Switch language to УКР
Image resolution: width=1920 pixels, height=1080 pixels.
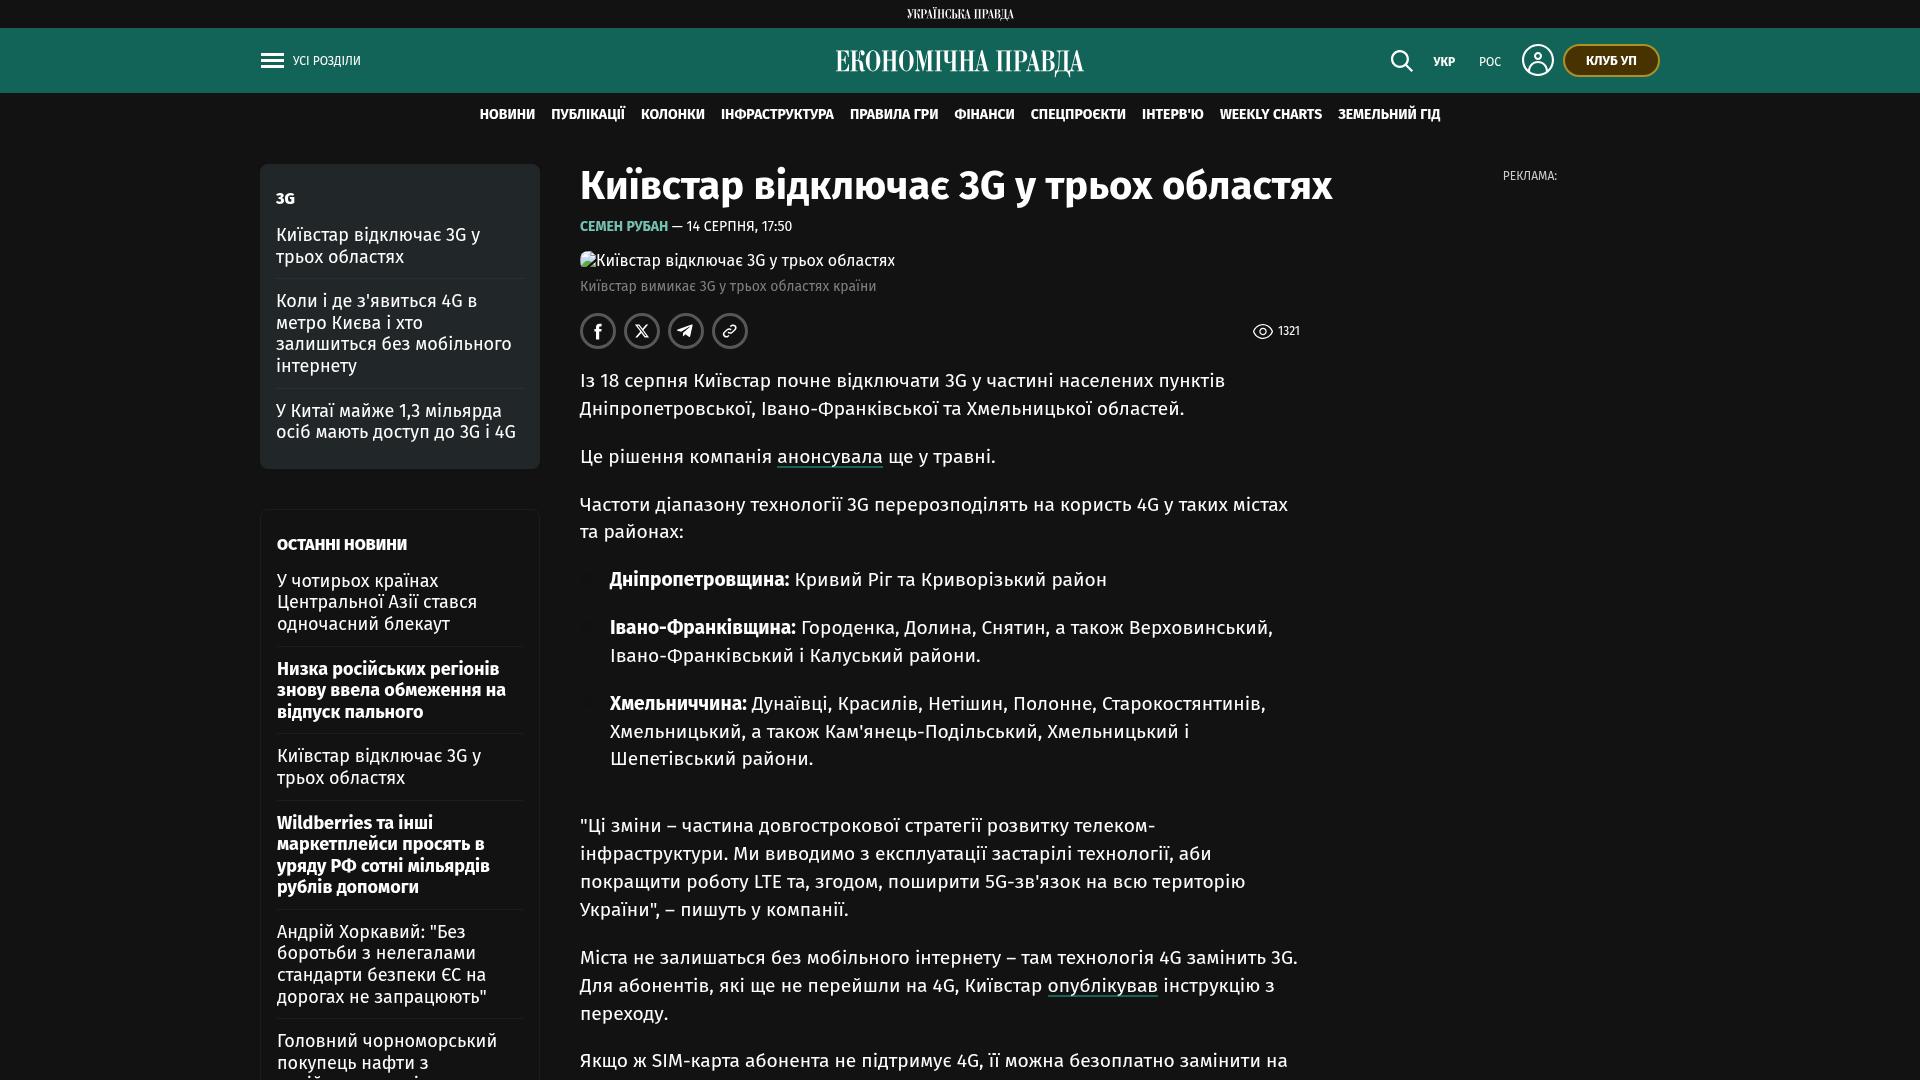[x=1444, y=62]
